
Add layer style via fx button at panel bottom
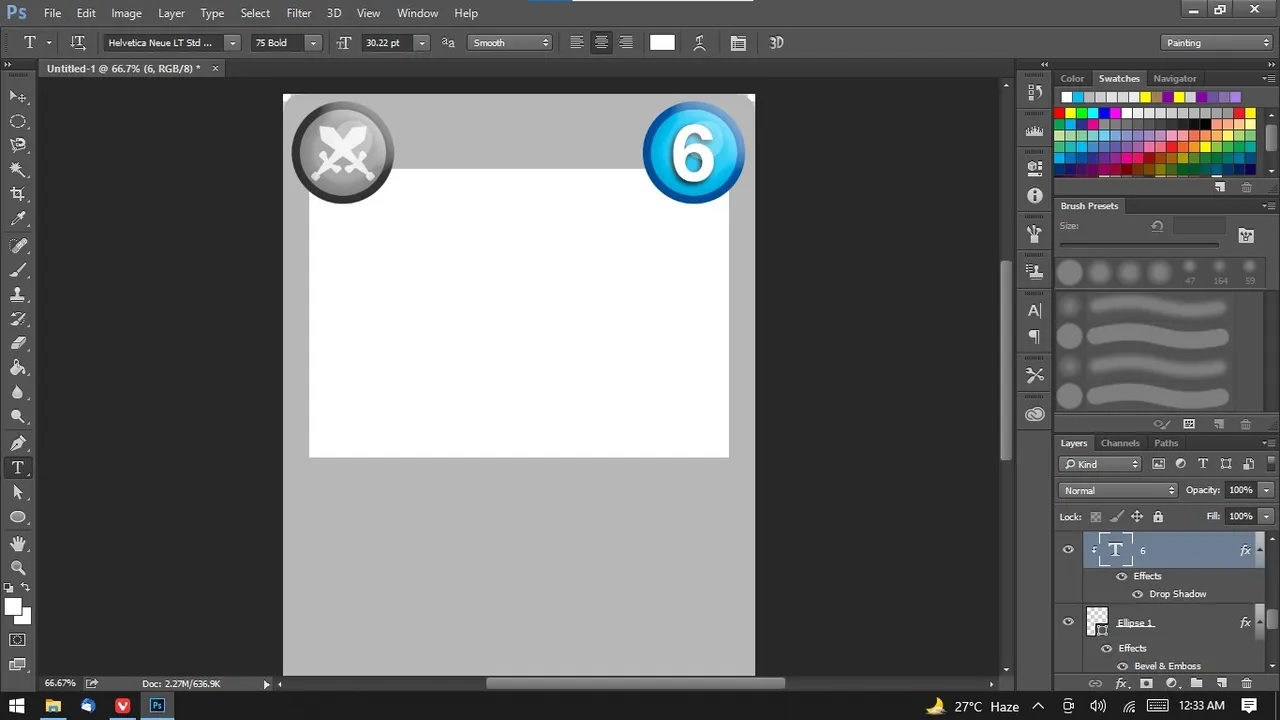[1121, 684]
